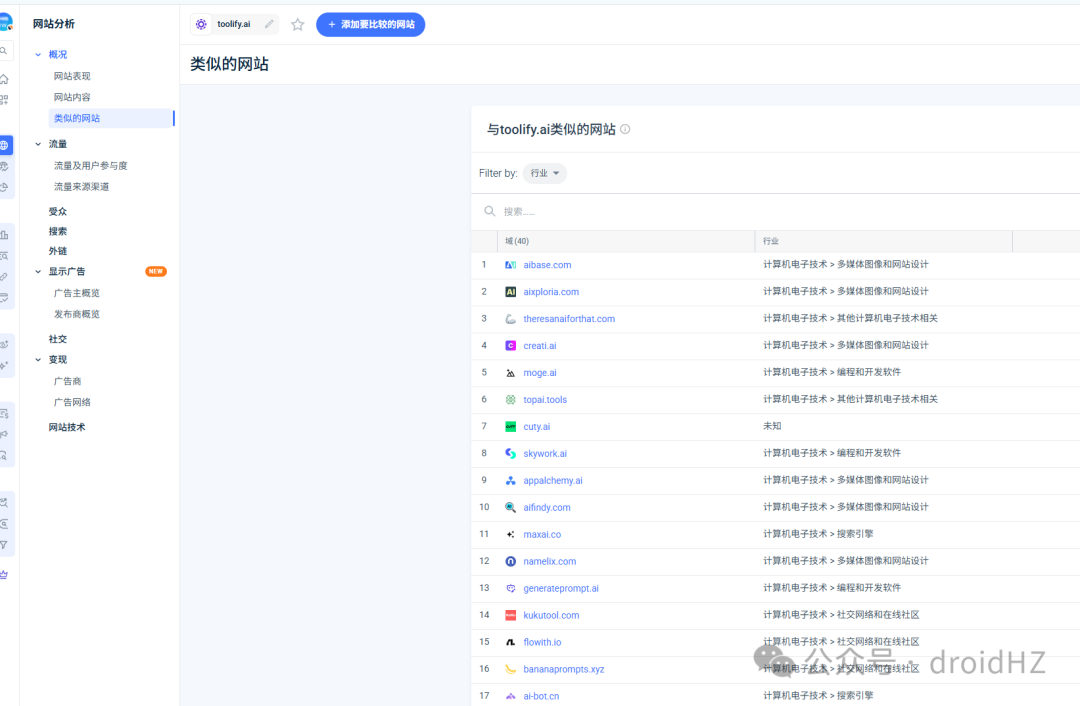This screenshot has height=706, width=1080.
Task: Open the moge.ai link
Action: (x=540, y=373)
